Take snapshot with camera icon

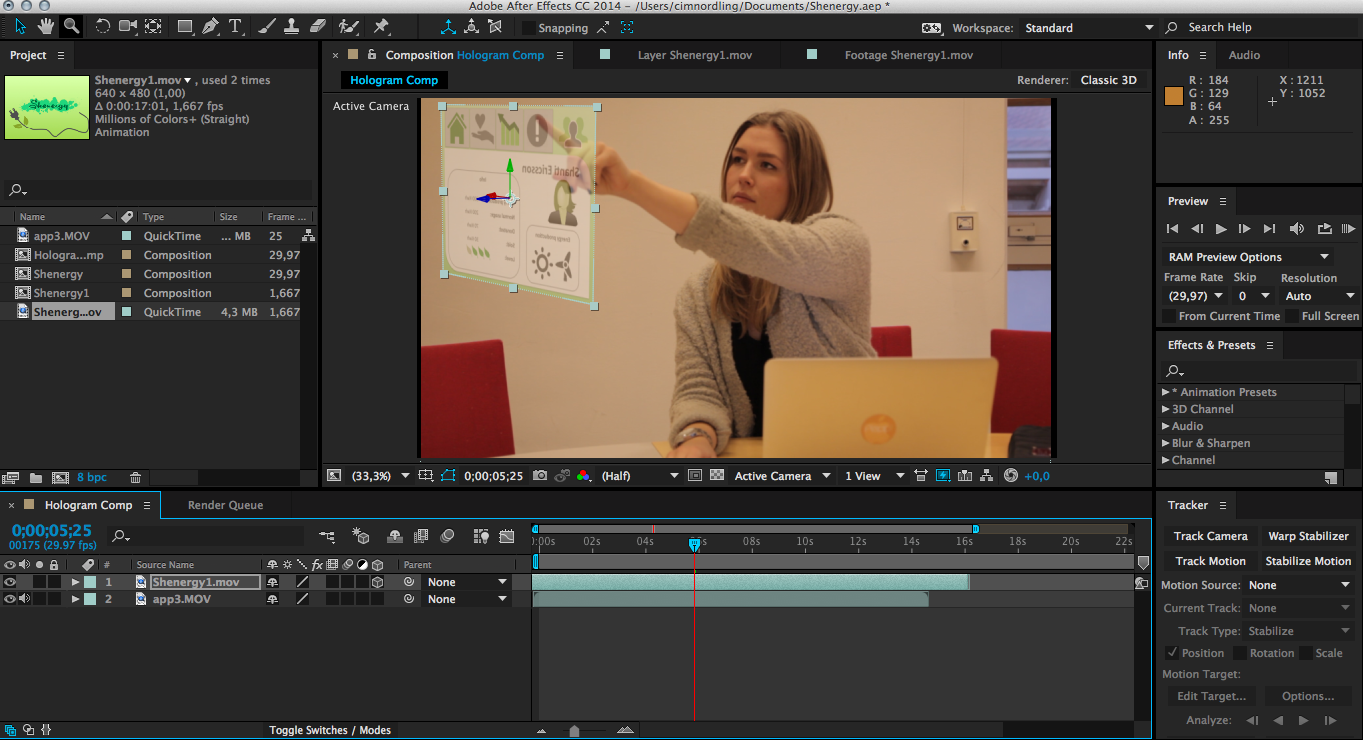pos(540,476)
